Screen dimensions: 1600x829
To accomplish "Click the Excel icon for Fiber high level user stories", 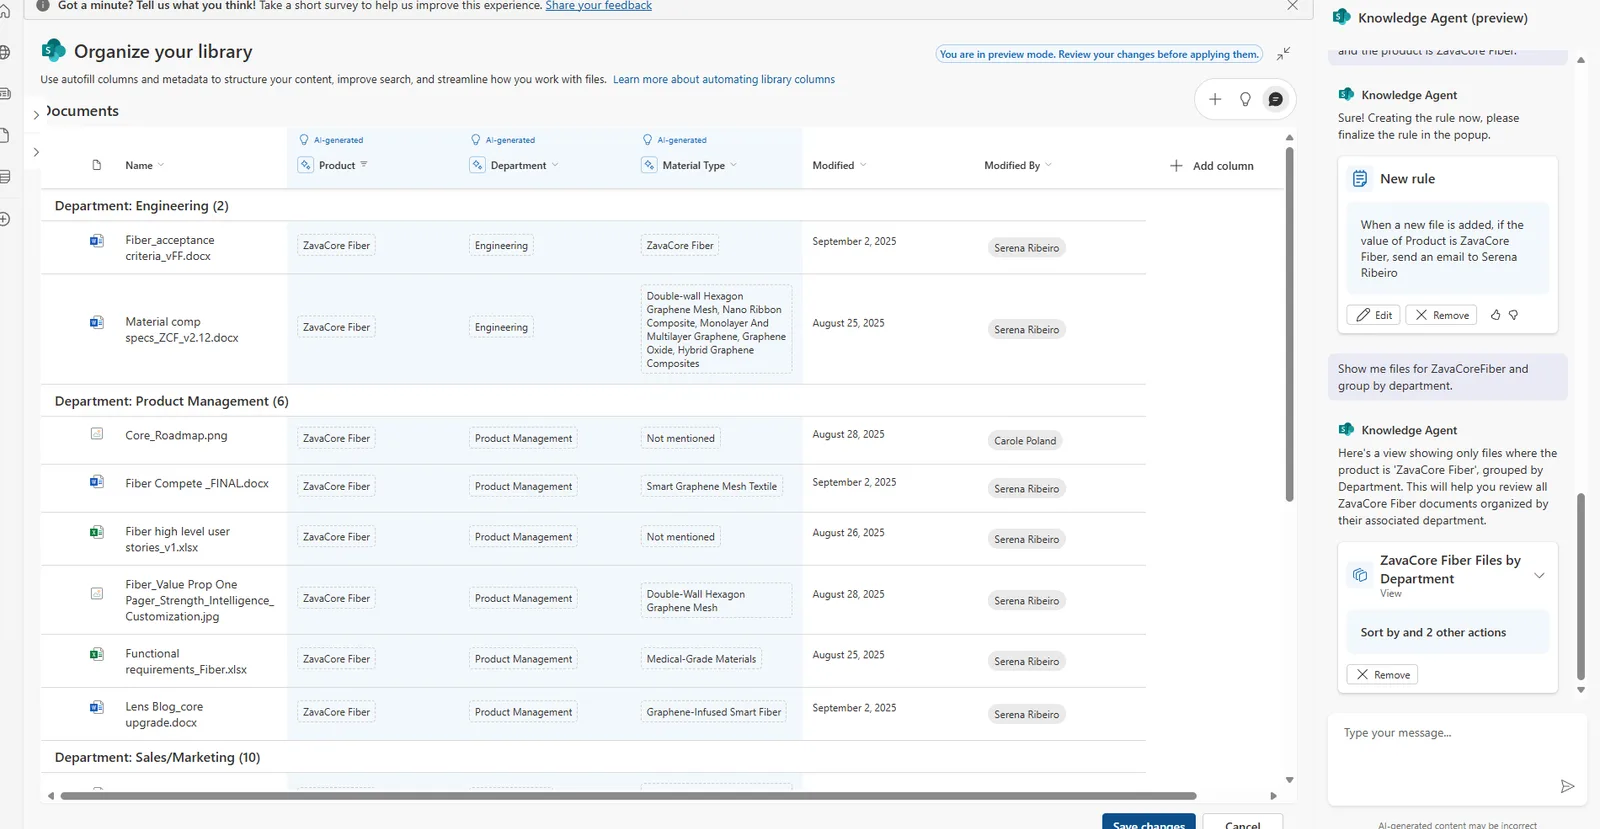I will point(97,532).
